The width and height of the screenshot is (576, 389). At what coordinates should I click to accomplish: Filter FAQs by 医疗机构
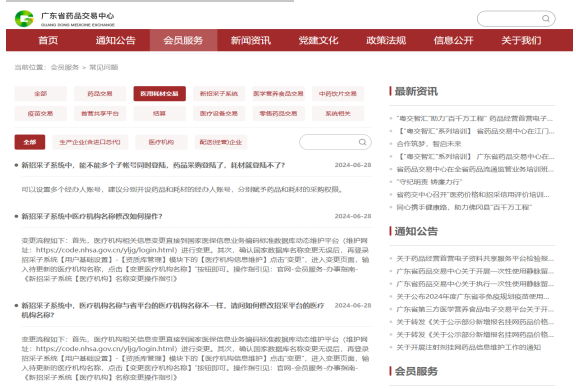pyautogui.click(x=161, y=142)
